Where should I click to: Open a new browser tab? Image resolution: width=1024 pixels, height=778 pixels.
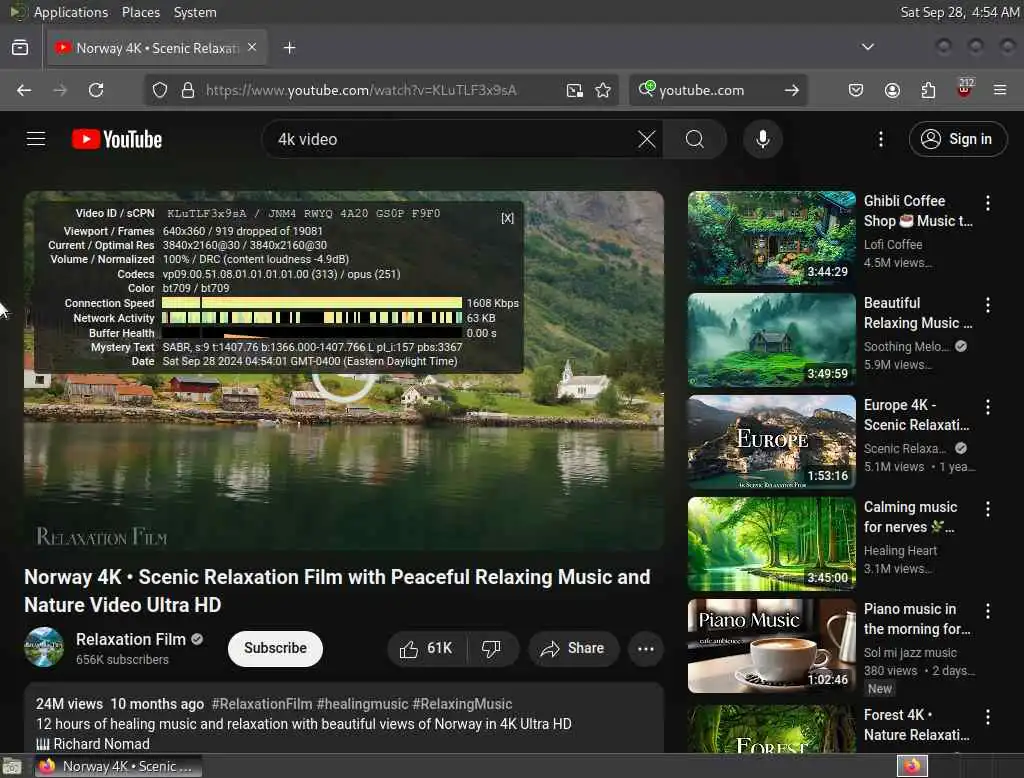[x=289, y=48]
